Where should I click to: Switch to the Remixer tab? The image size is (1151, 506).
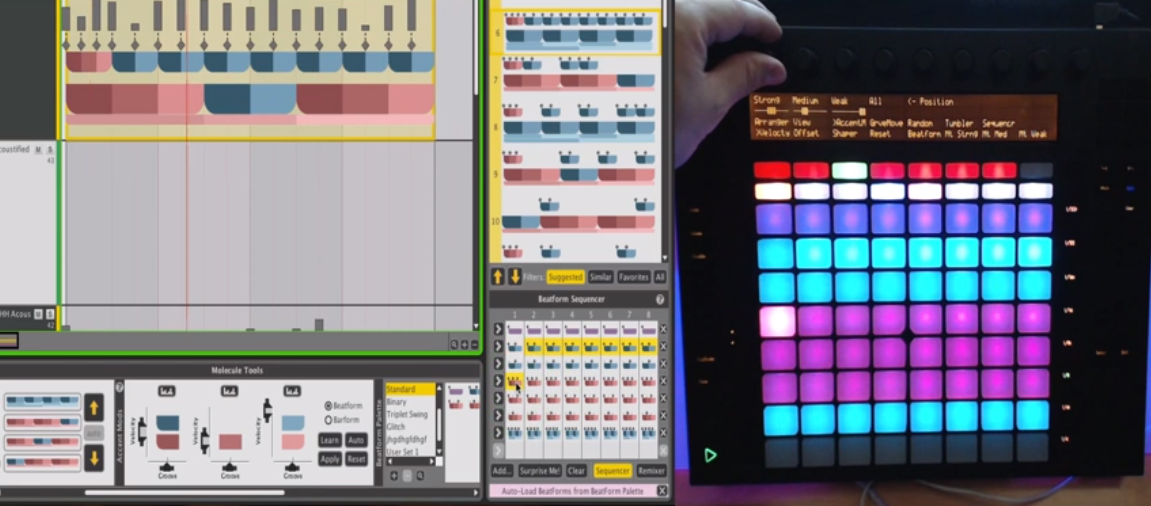651,471
